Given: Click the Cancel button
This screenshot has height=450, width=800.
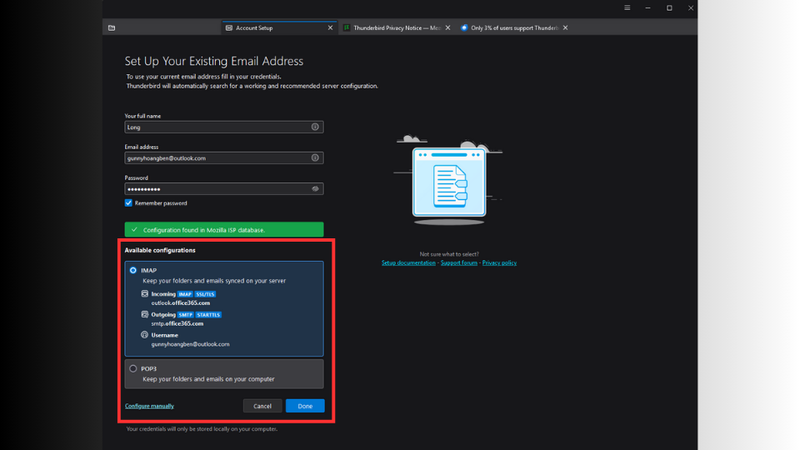Looking at the screenshot, I should pos(262,406).
